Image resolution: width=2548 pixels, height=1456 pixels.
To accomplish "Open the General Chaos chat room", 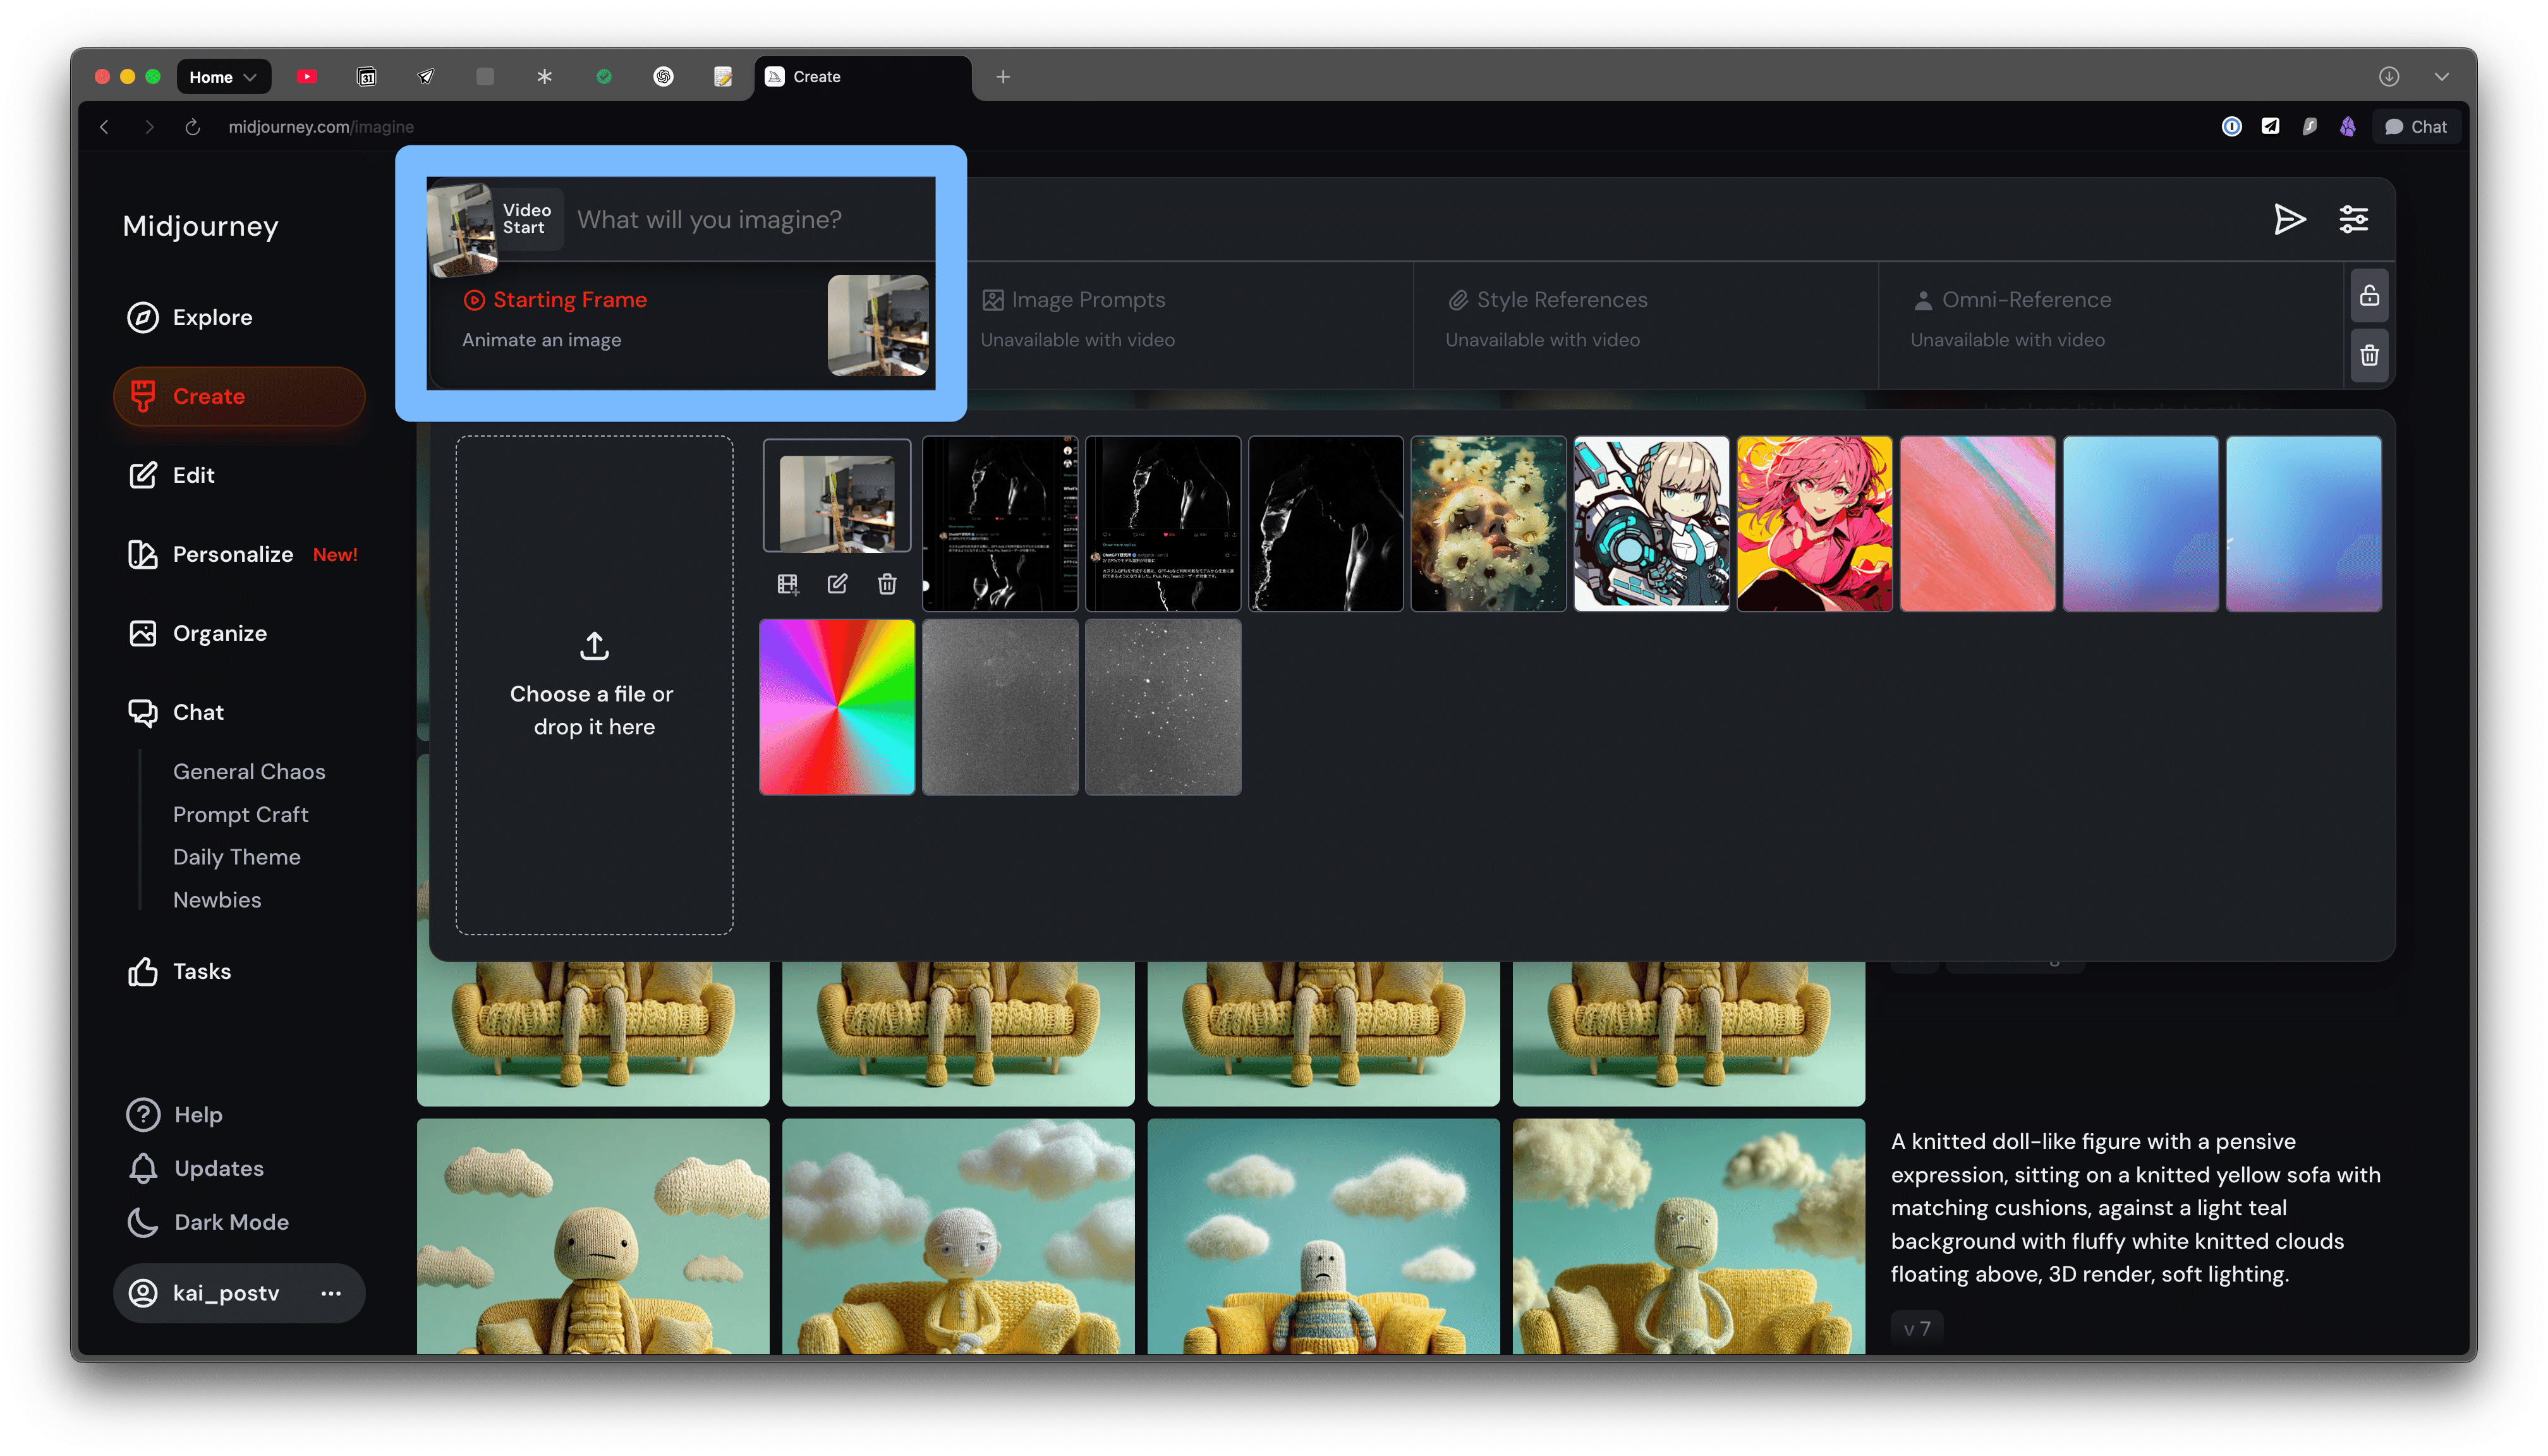I will tap(249, 771).
